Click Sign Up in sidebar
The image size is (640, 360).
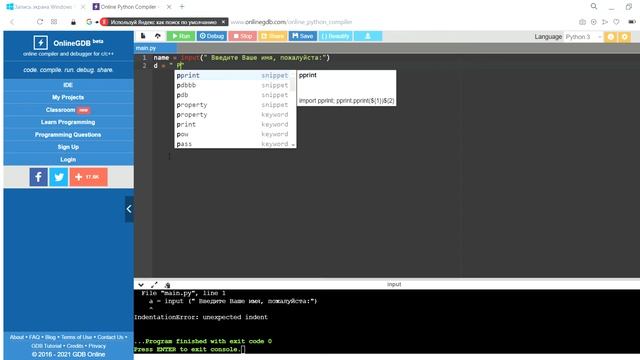(x=68, y=147)
